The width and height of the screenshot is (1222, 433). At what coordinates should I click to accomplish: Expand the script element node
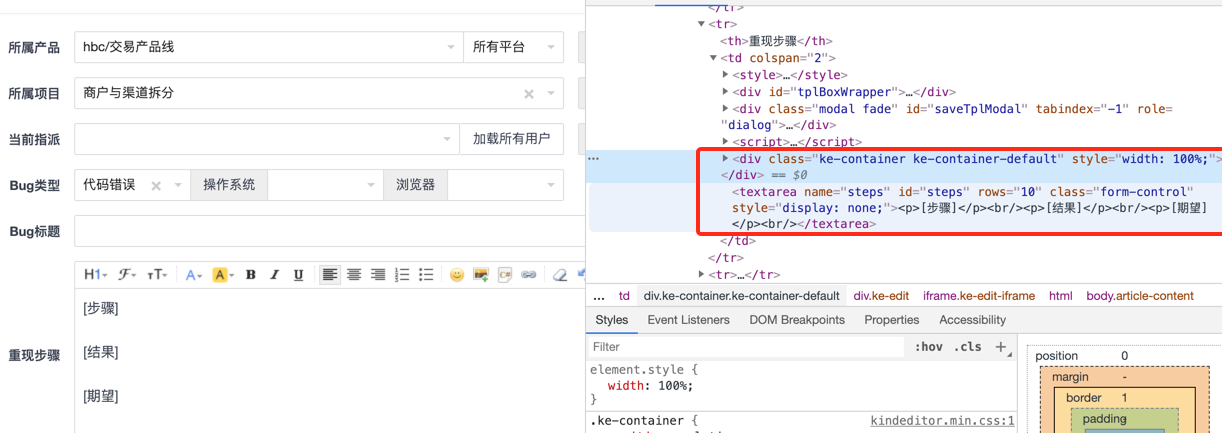click(726, 142)
